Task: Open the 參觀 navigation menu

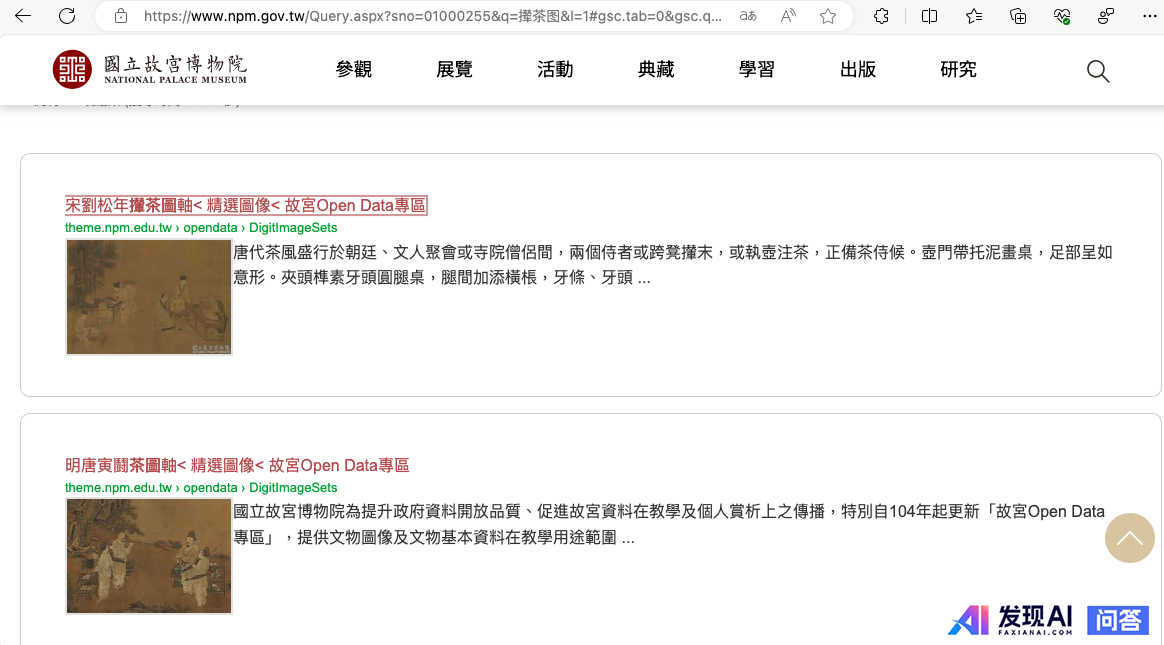Action: point(353,70)
